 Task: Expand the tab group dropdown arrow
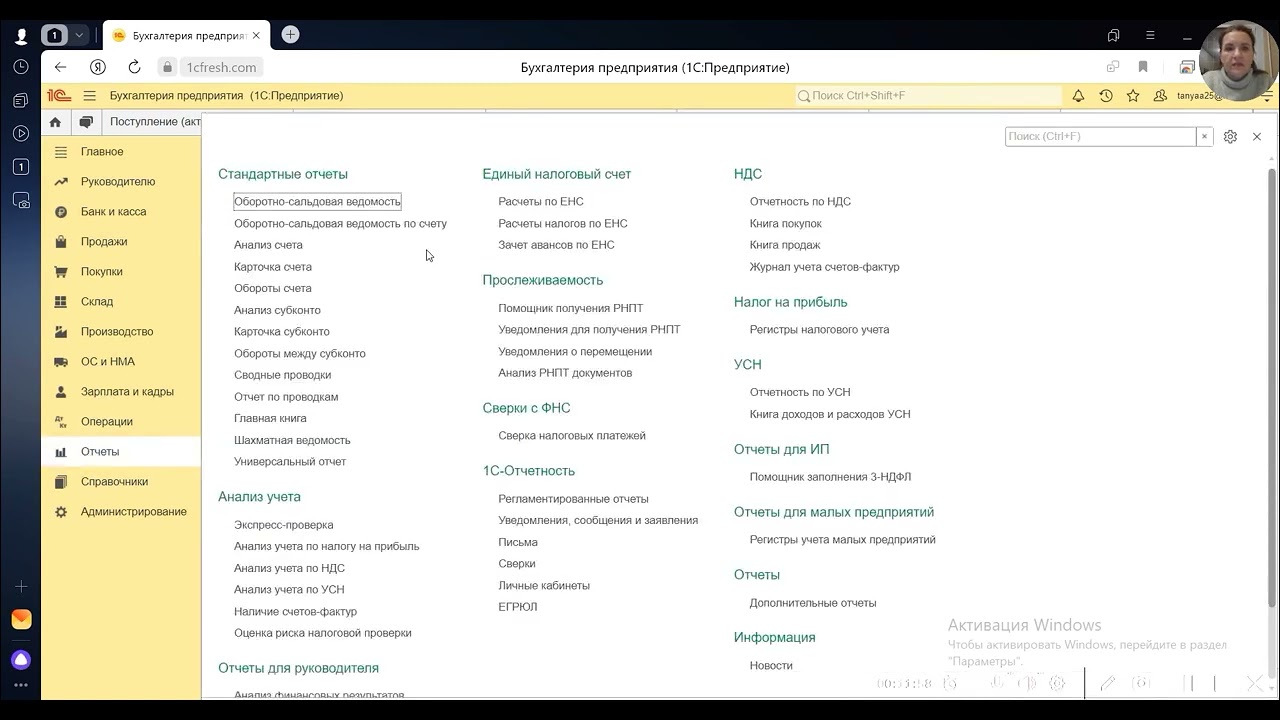(78, 36)
